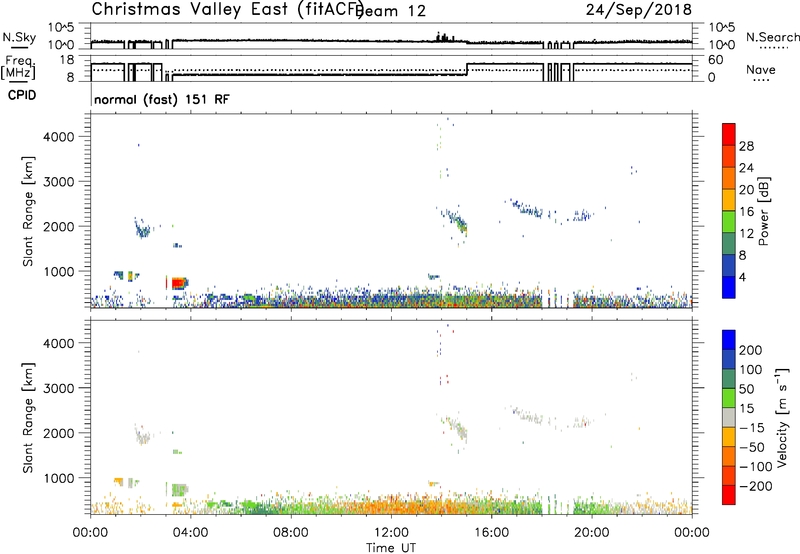Image resolution: width=800 pixels, height=554 pixels.
Task: Click the date '24/Sep/2018'
Action: click(x=639, y=10)
